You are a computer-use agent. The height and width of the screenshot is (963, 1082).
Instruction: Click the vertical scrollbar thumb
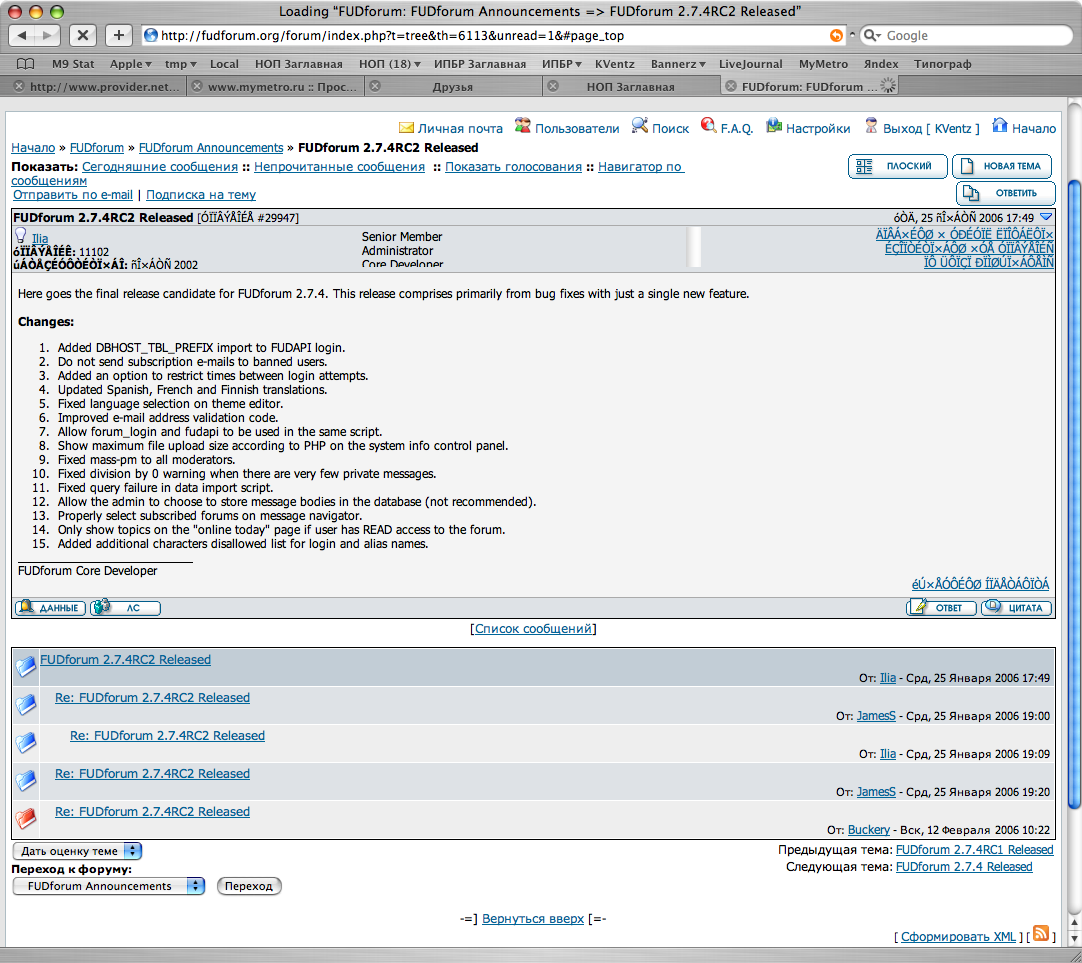point(1074,493)
